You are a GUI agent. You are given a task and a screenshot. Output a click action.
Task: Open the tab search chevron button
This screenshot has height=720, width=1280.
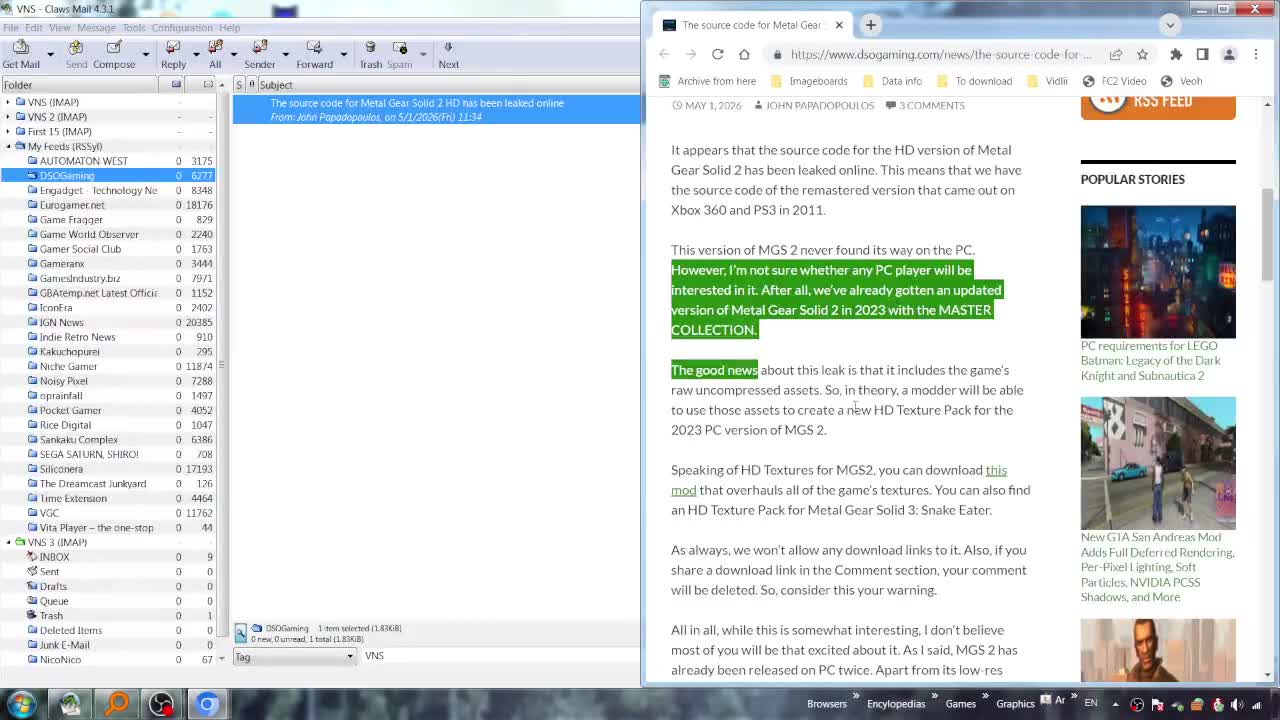(x=1170, y=25)
